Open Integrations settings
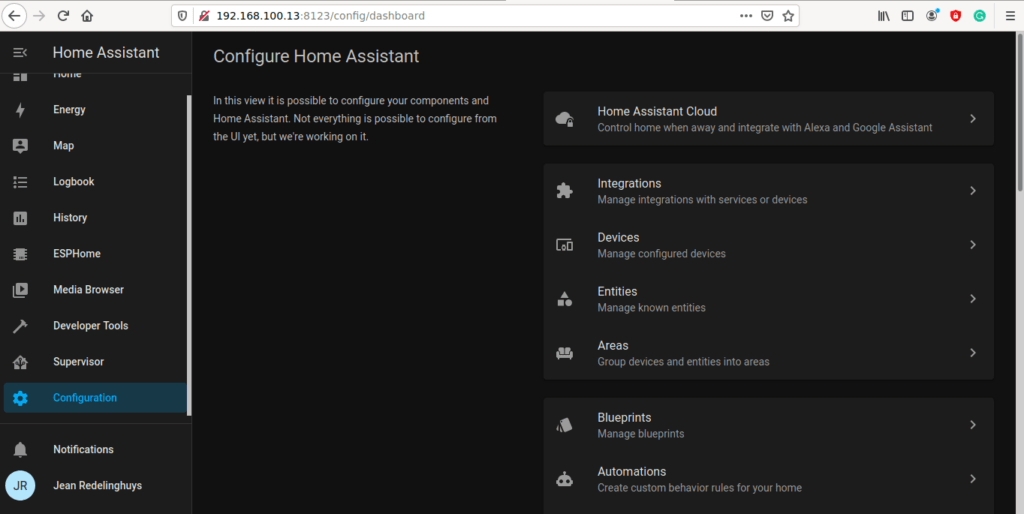The width and height of the screenshot is (1024, 514). (x=769, y=191)
